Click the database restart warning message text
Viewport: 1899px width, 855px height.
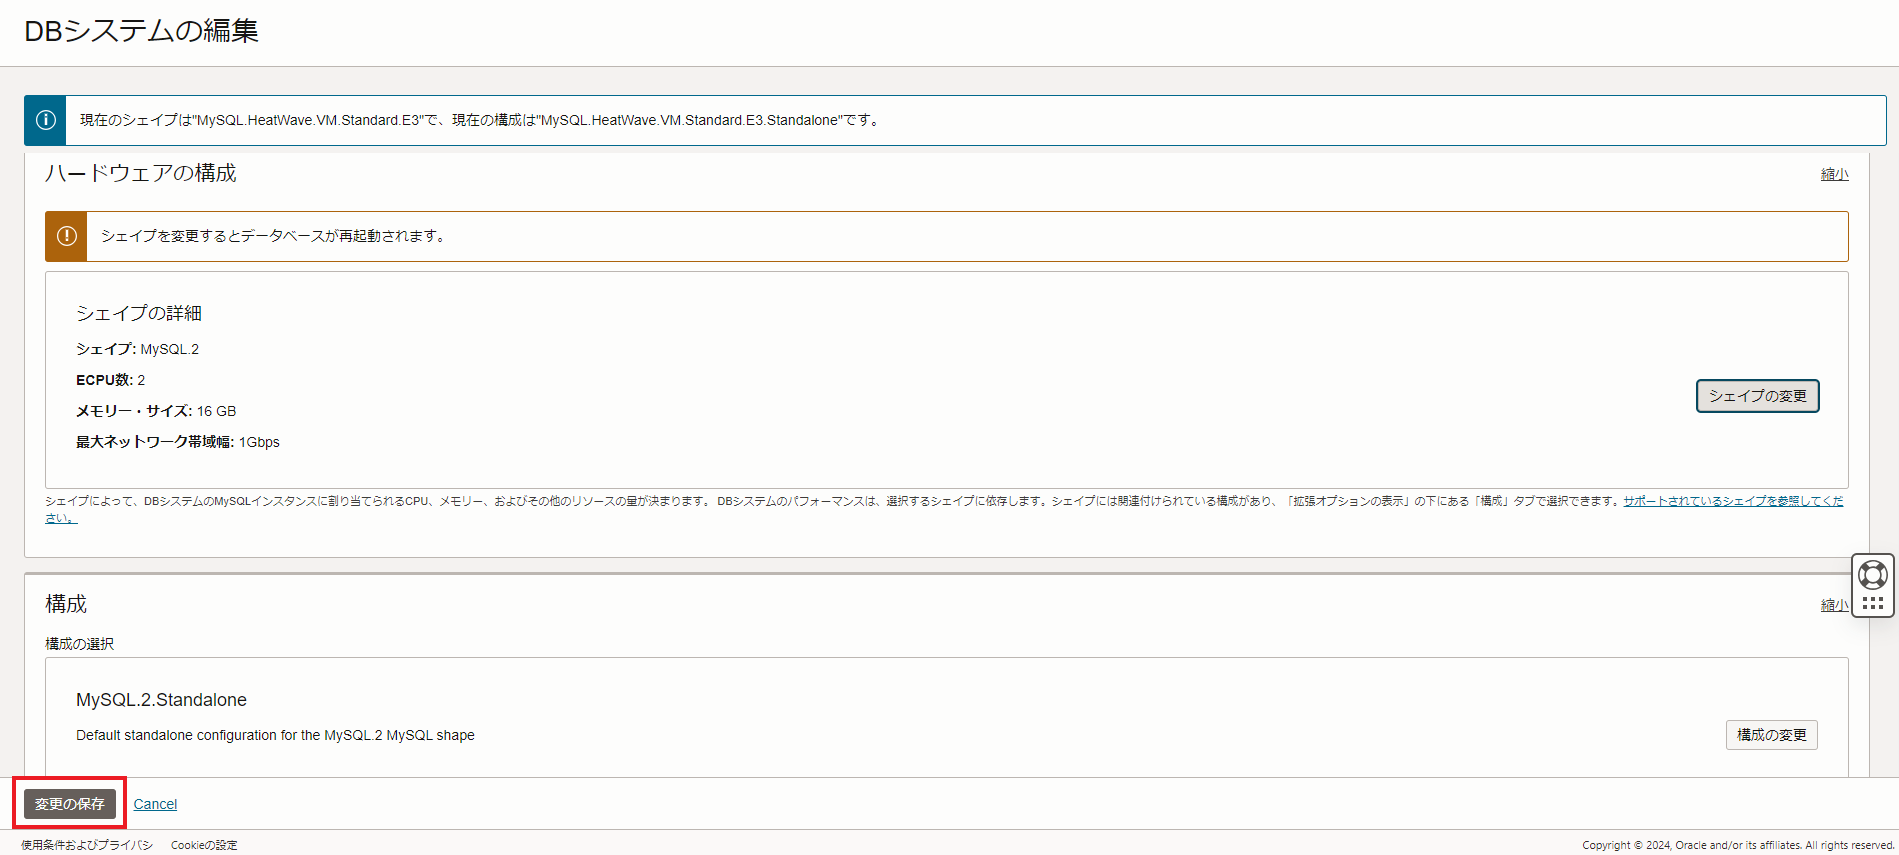(273, 236)
